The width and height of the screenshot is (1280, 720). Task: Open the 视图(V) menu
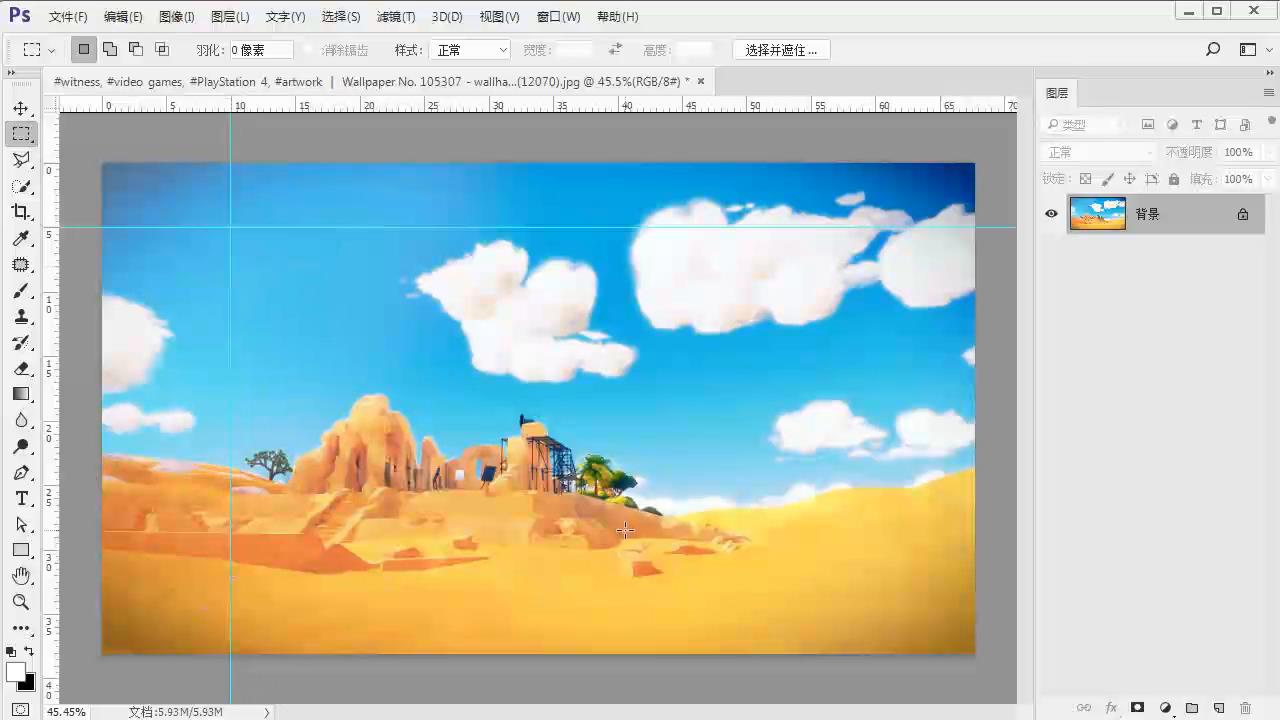[x=499, y=17]
